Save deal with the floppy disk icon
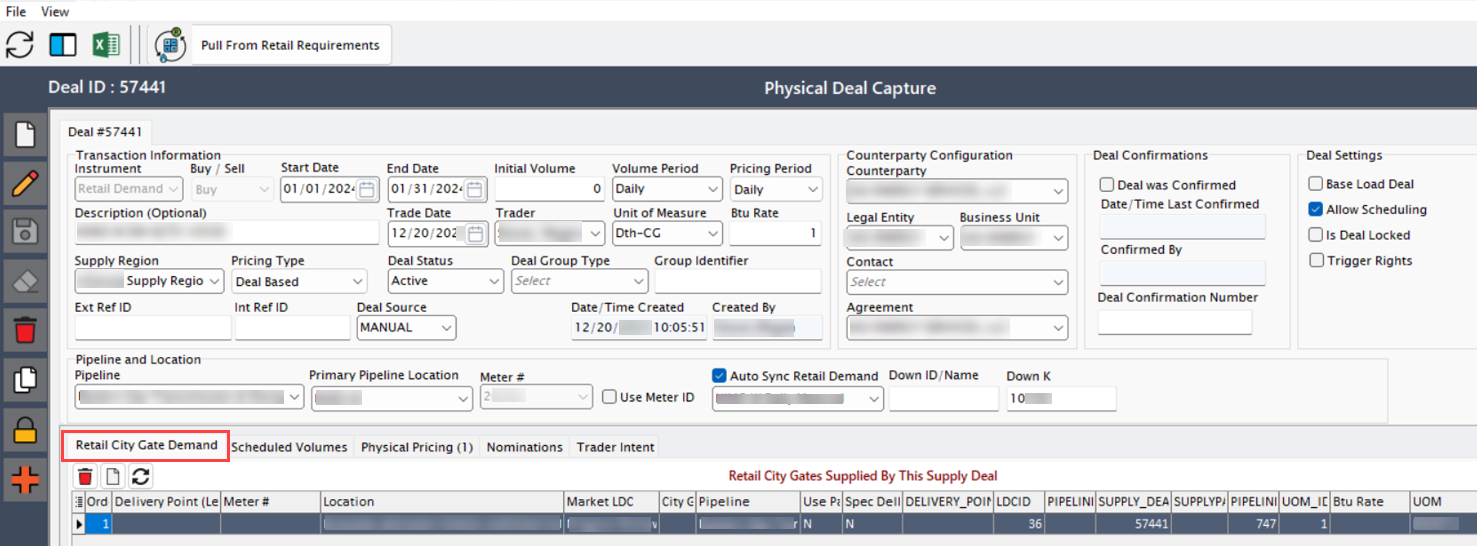The height and width of the screenshot is (546, 1477). coord(25,232)
